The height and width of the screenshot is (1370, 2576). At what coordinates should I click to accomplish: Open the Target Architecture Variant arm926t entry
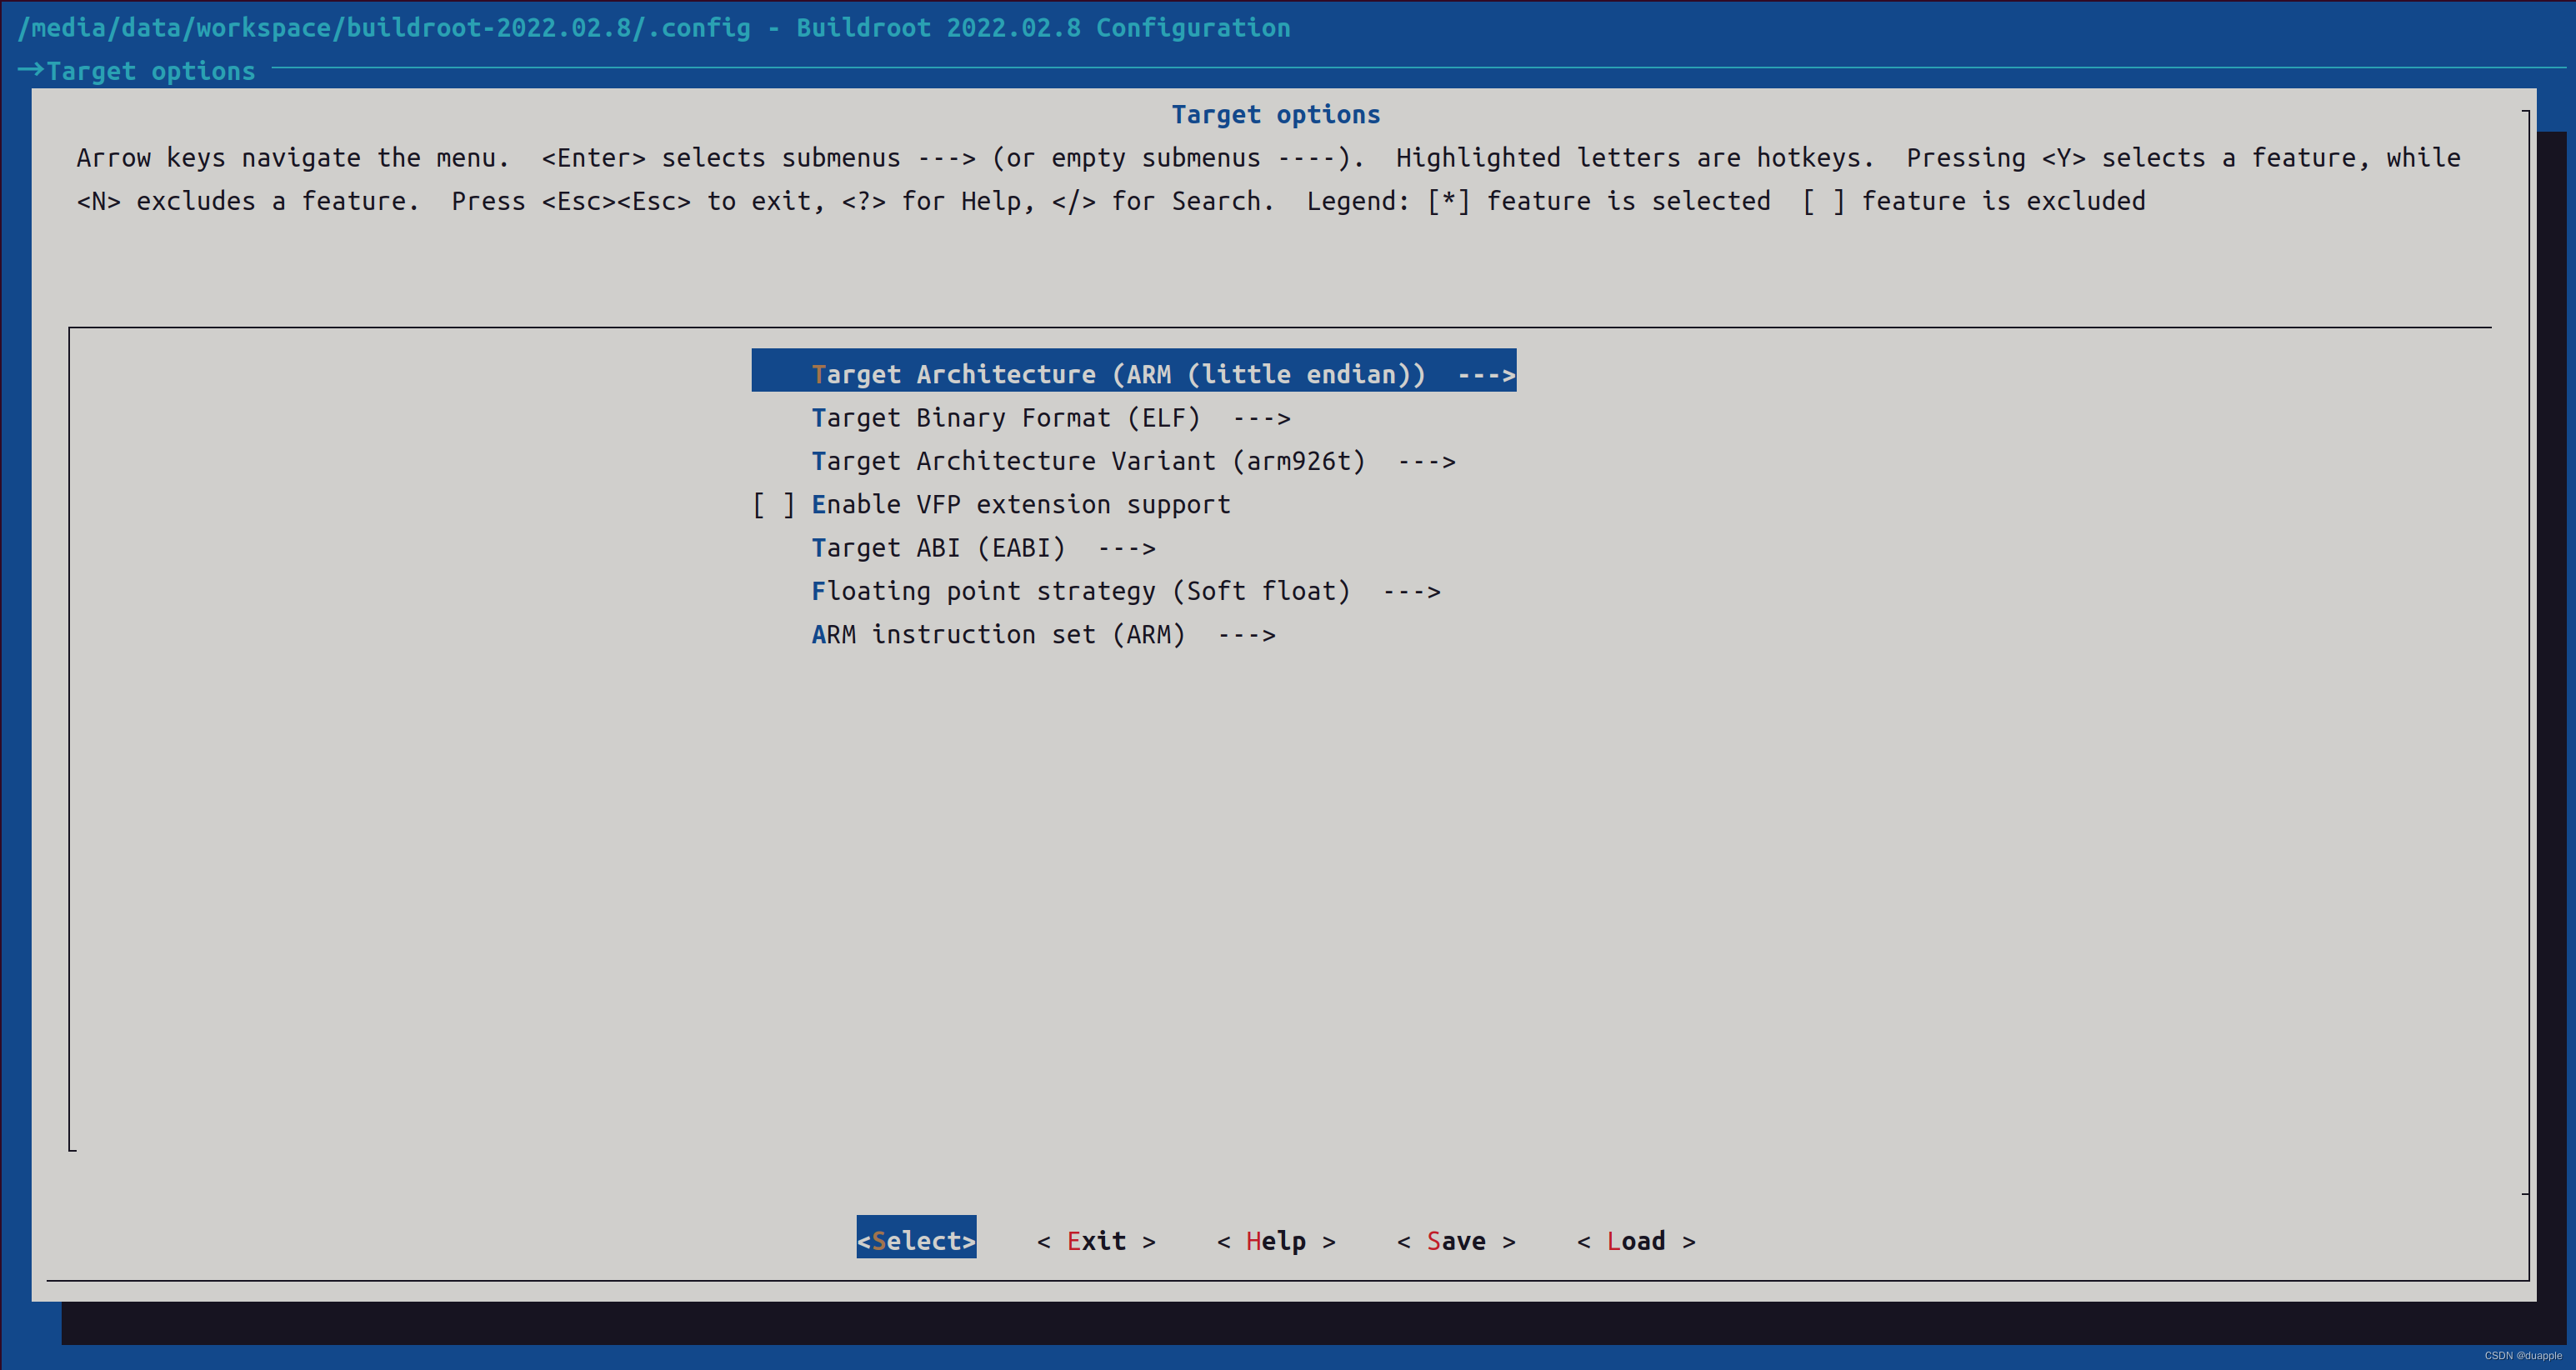point(1087,461)
